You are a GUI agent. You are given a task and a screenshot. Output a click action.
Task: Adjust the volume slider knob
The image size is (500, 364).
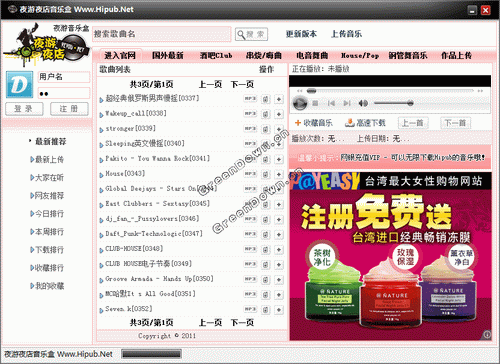pyautogui.click(x=410, y=103)
